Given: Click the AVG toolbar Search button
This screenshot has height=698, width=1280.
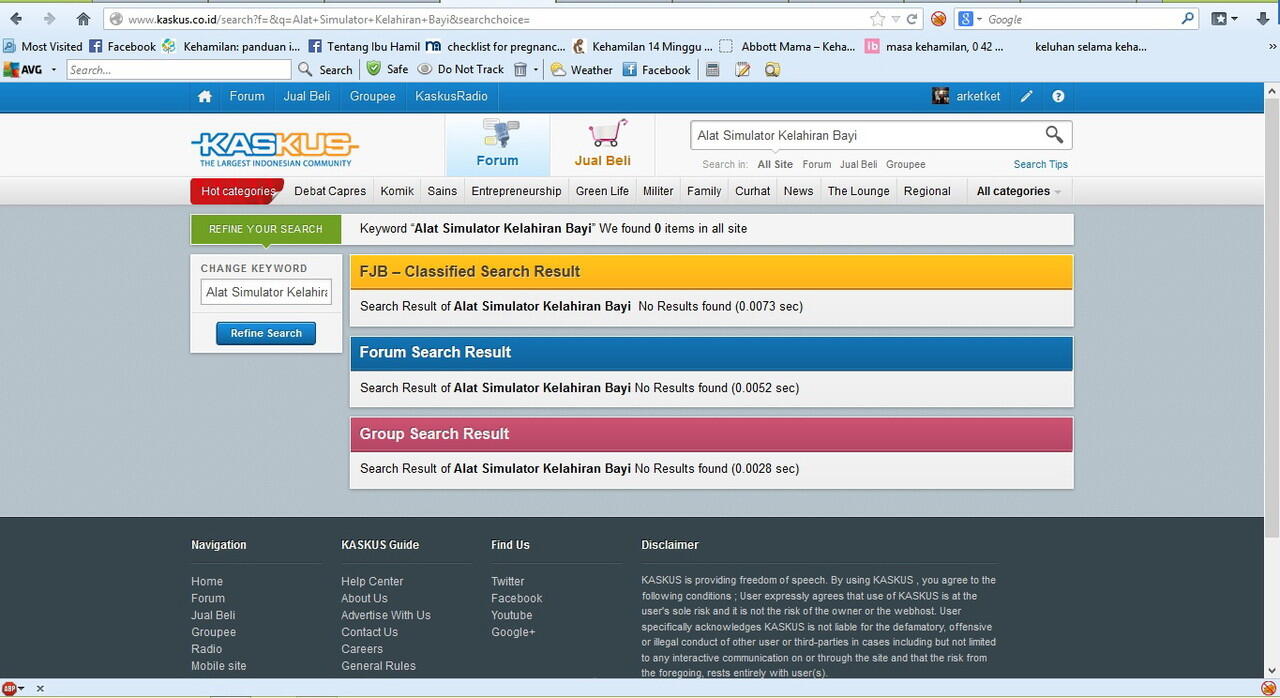Looking at the screenshot, I should point(325,70).
